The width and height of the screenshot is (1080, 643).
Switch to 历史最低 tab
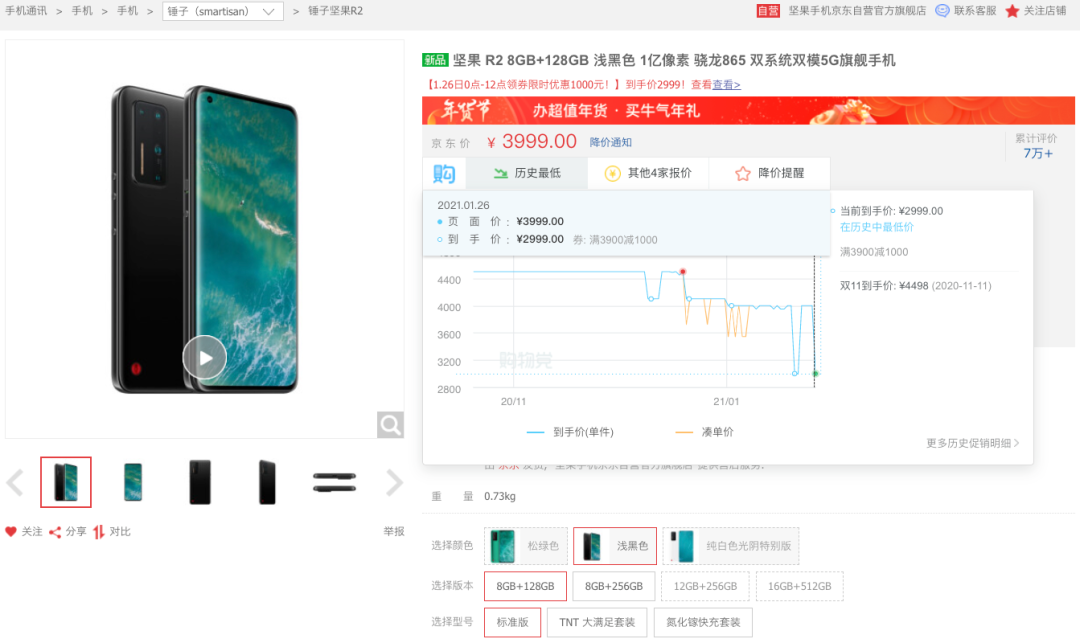point(527,173)
